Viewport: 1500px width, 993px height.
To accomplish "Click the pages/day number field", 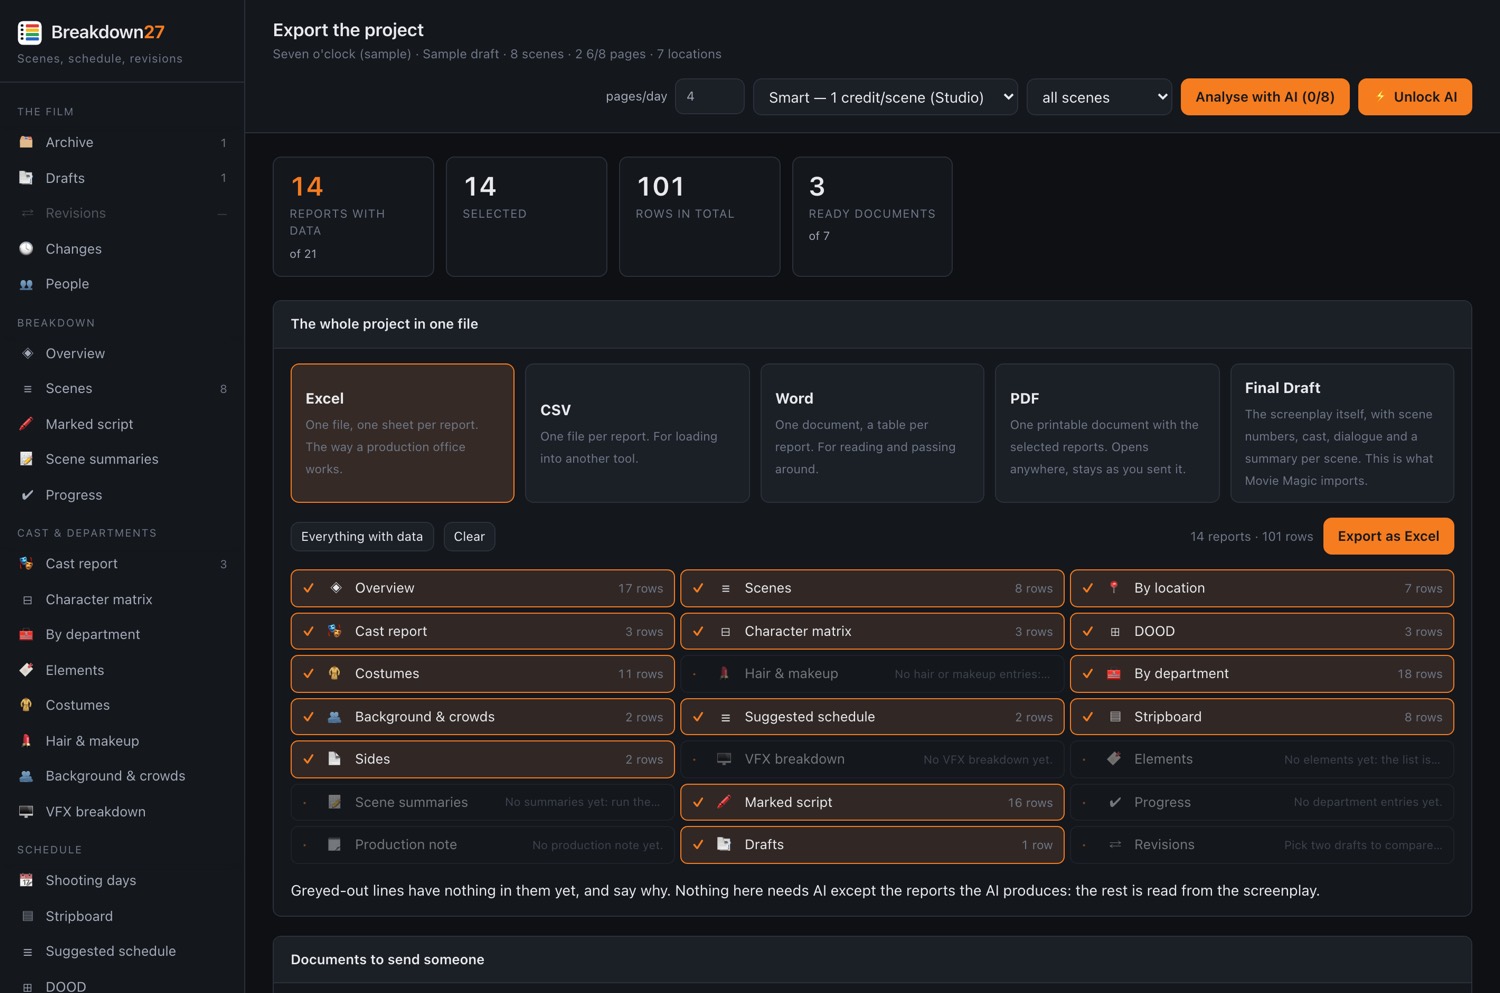I will 709,97.
